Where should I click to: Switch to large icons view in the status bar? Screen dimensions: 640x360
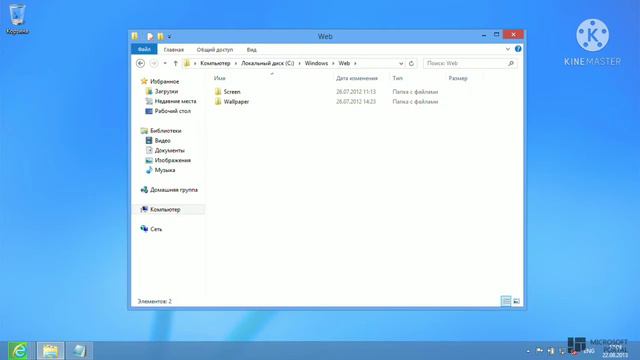click(x=516, y=301)
